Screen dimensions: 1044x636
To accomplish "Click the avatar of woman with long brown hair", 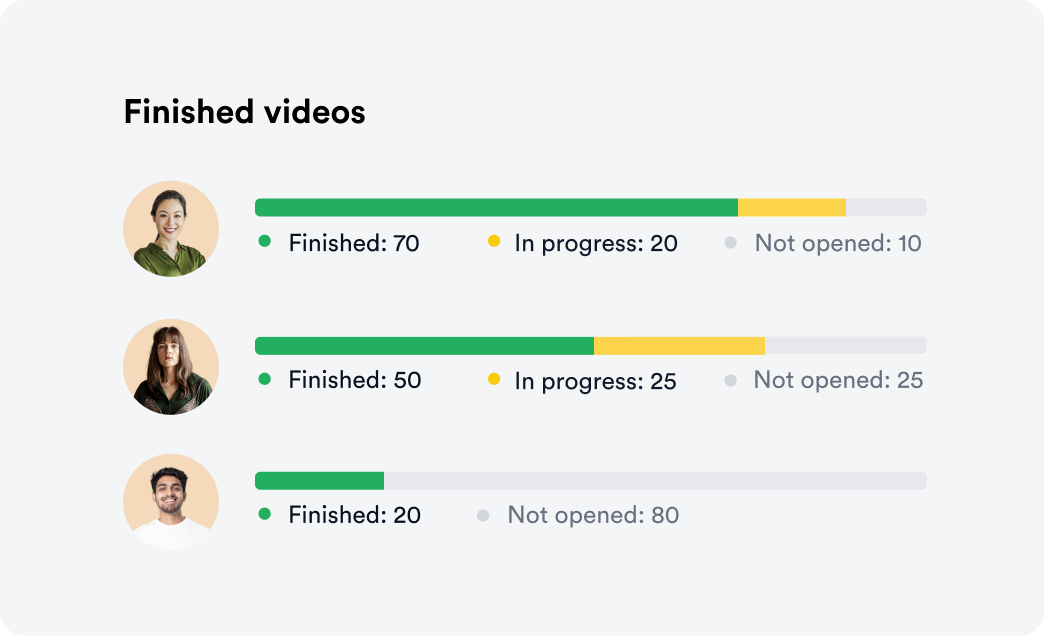I will (171, 367).
